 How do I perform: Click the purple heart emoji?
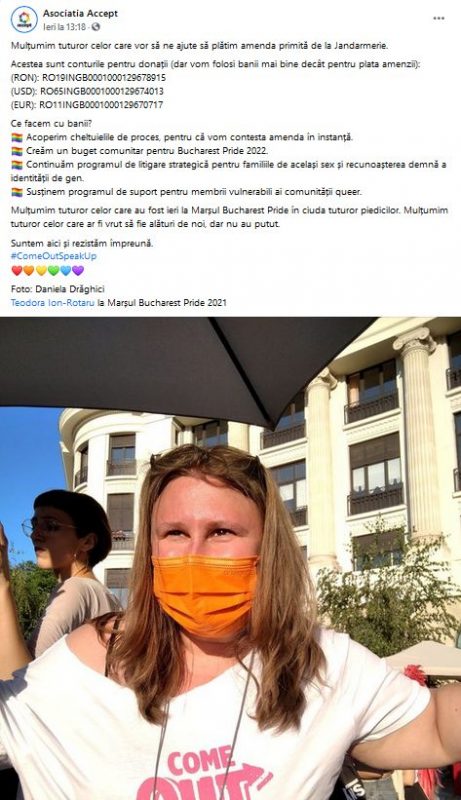click(78, 270)
